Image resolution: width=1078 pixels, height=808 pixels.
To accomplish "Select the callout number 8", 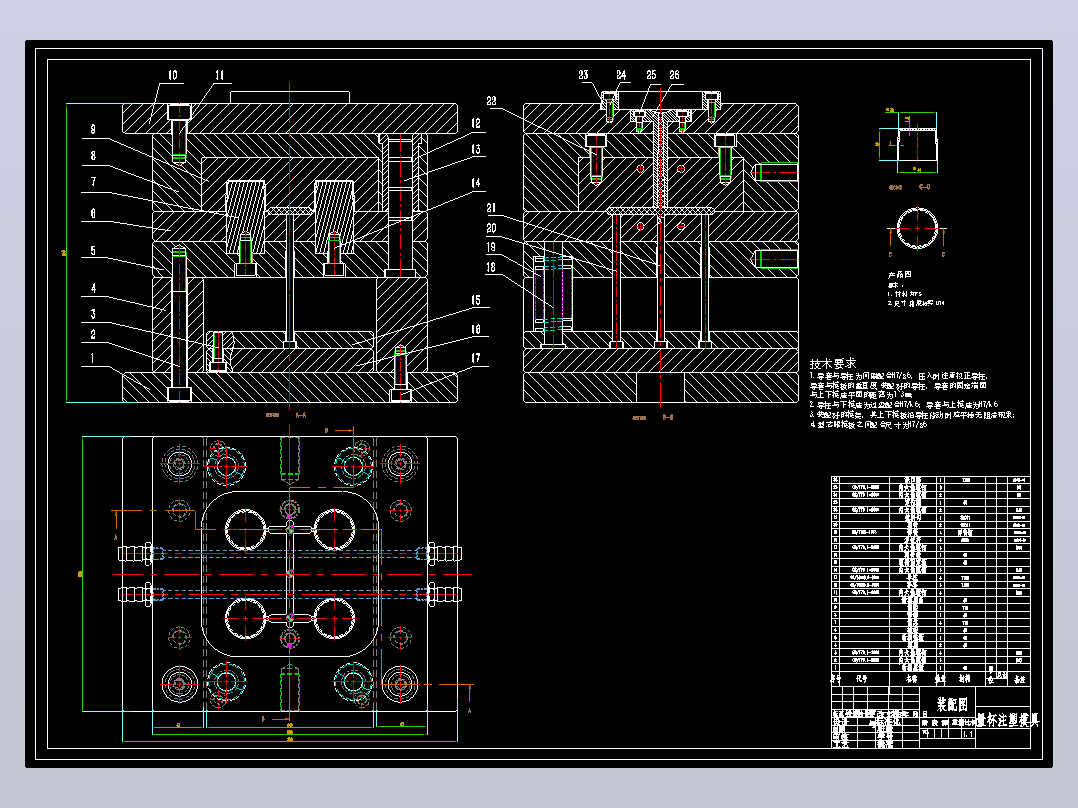I will point(93,156).
